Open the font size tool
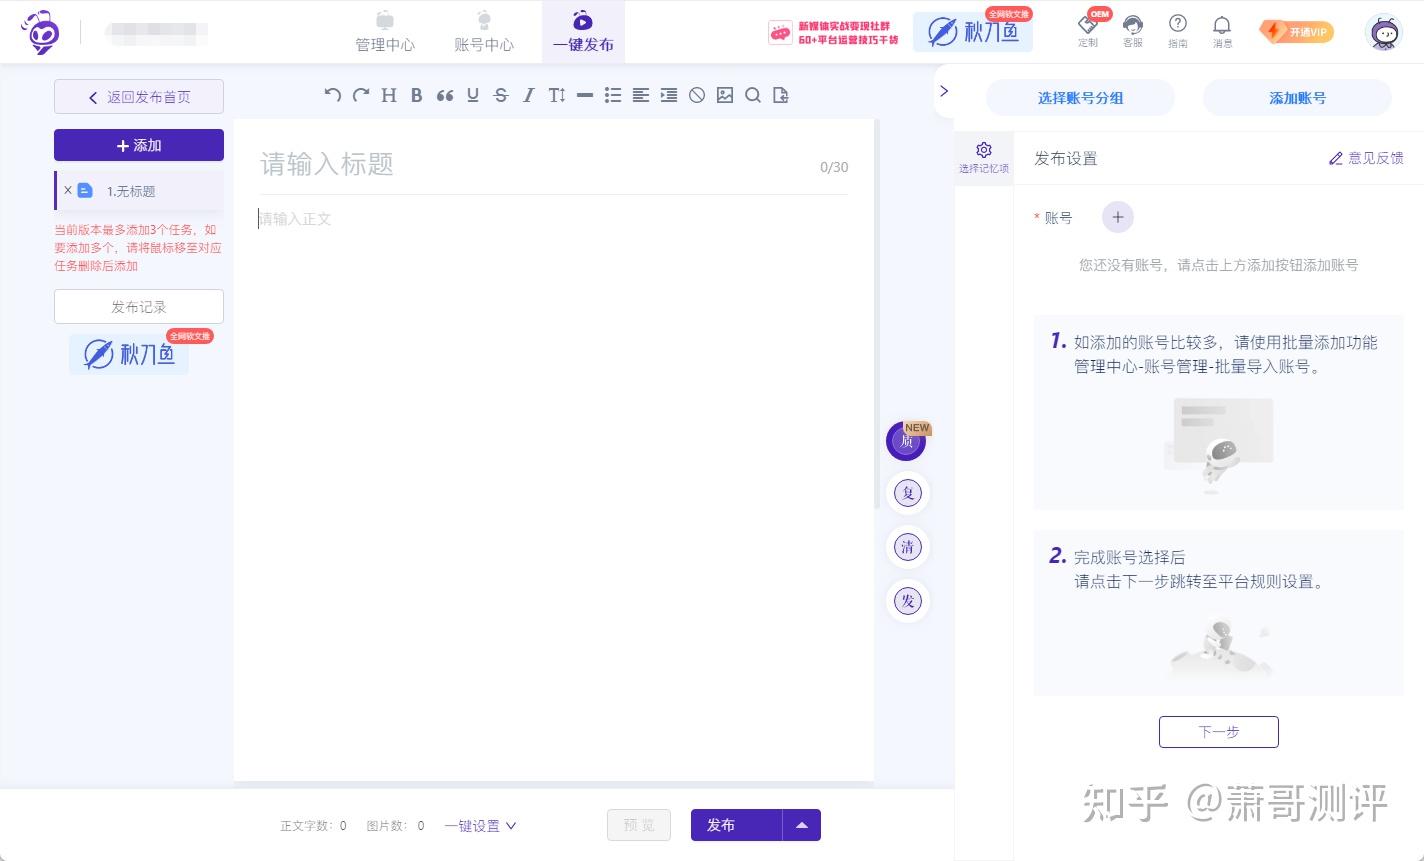Viewport: 1424px width, 861px height. [x=557, y=95]
